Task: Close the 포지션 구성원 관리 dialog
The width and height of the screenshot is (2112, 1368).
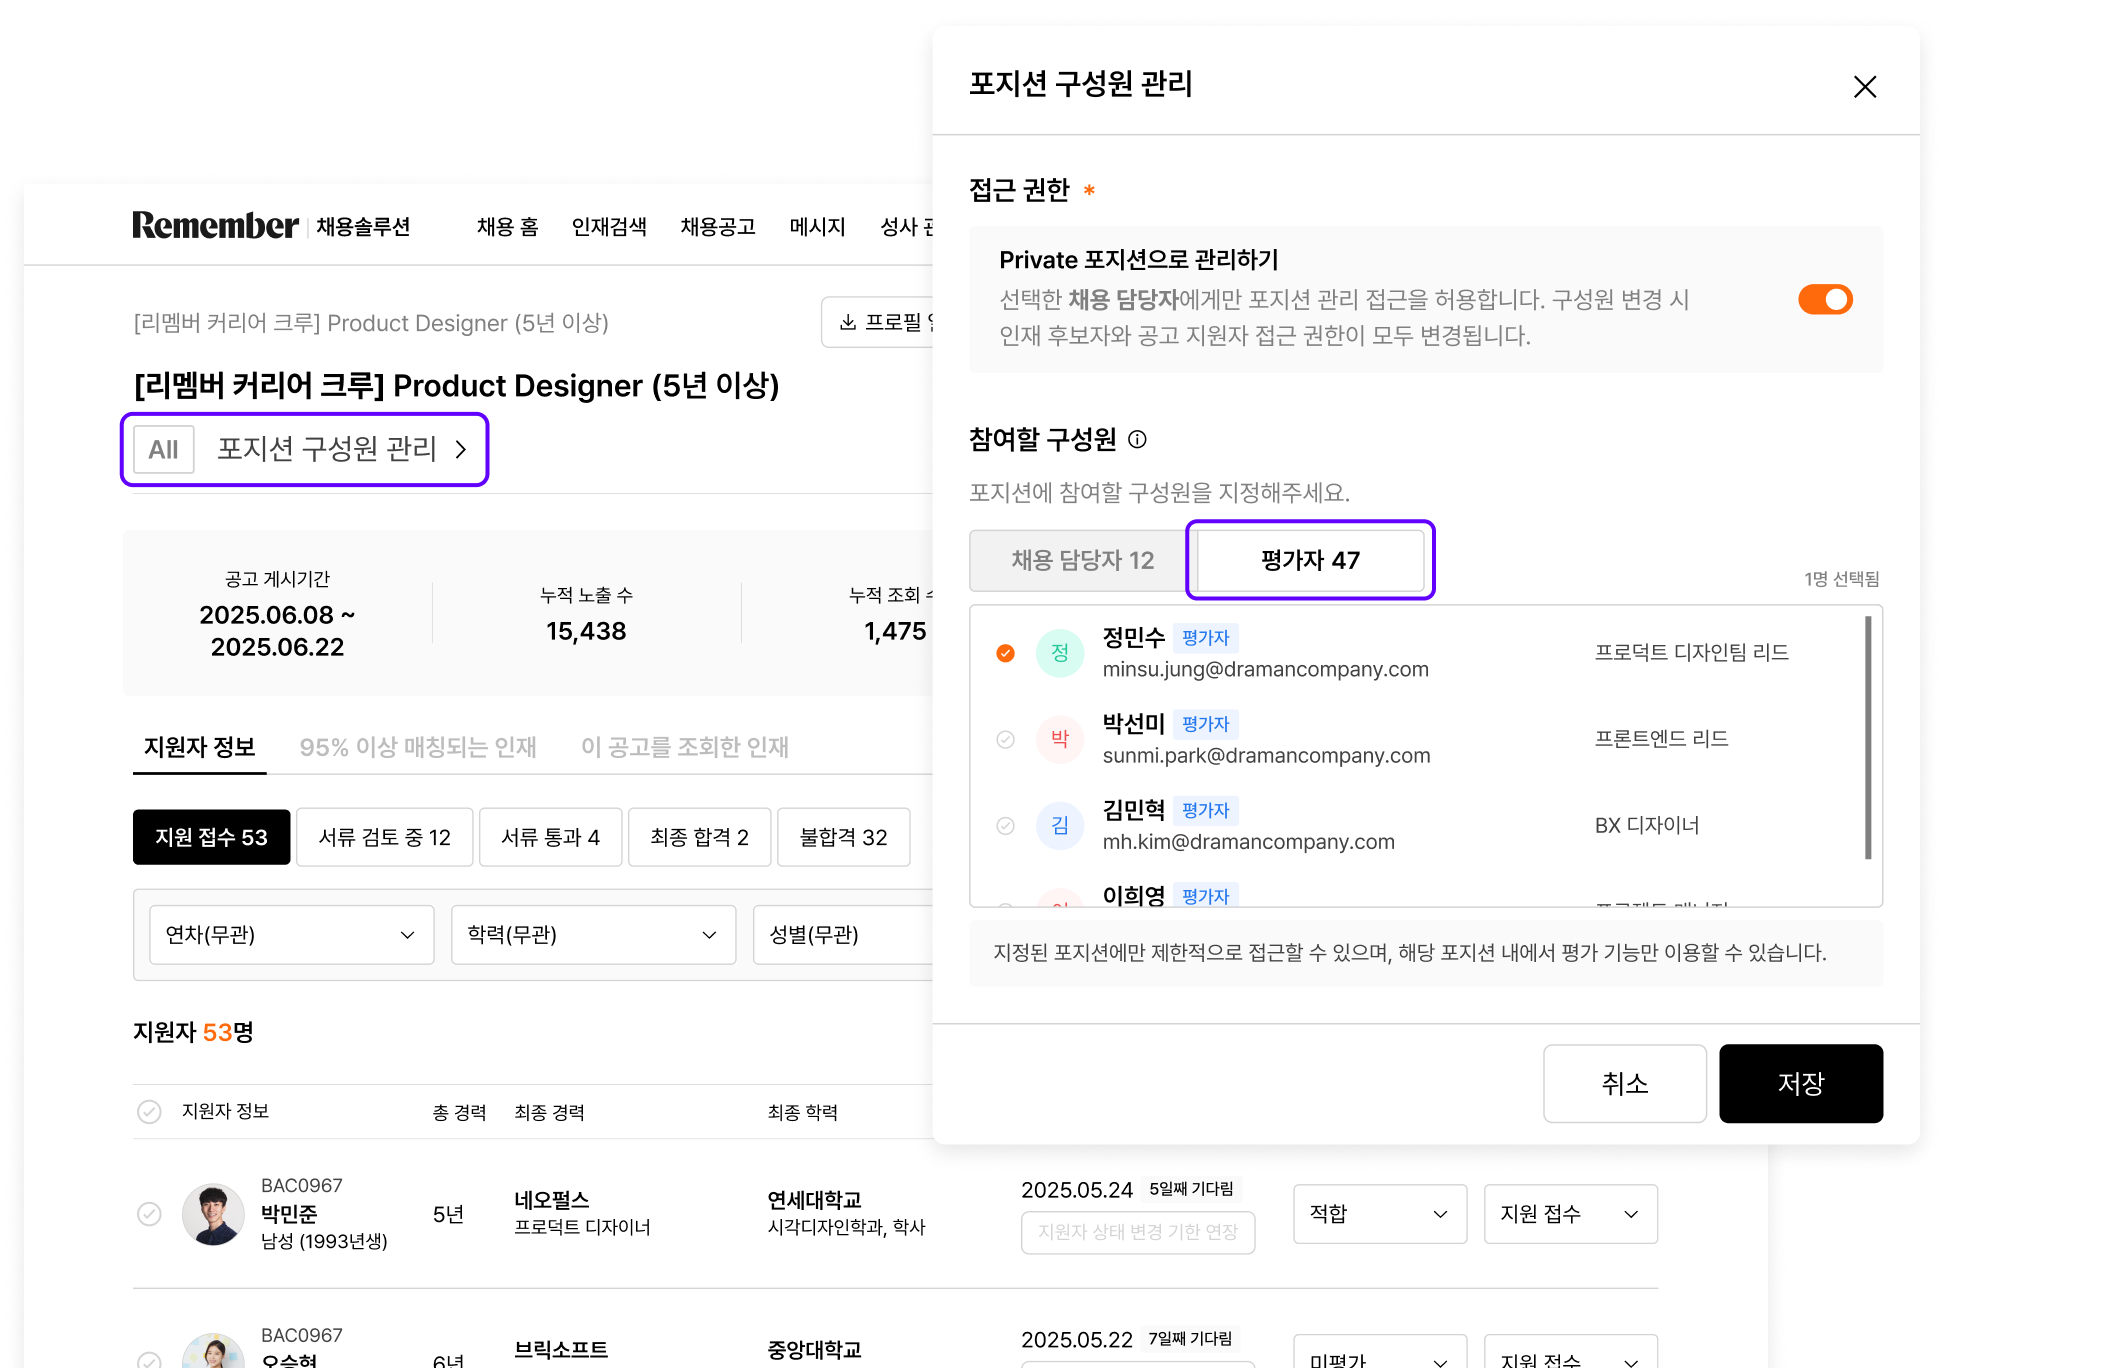Action: [x=1864, y=86]
